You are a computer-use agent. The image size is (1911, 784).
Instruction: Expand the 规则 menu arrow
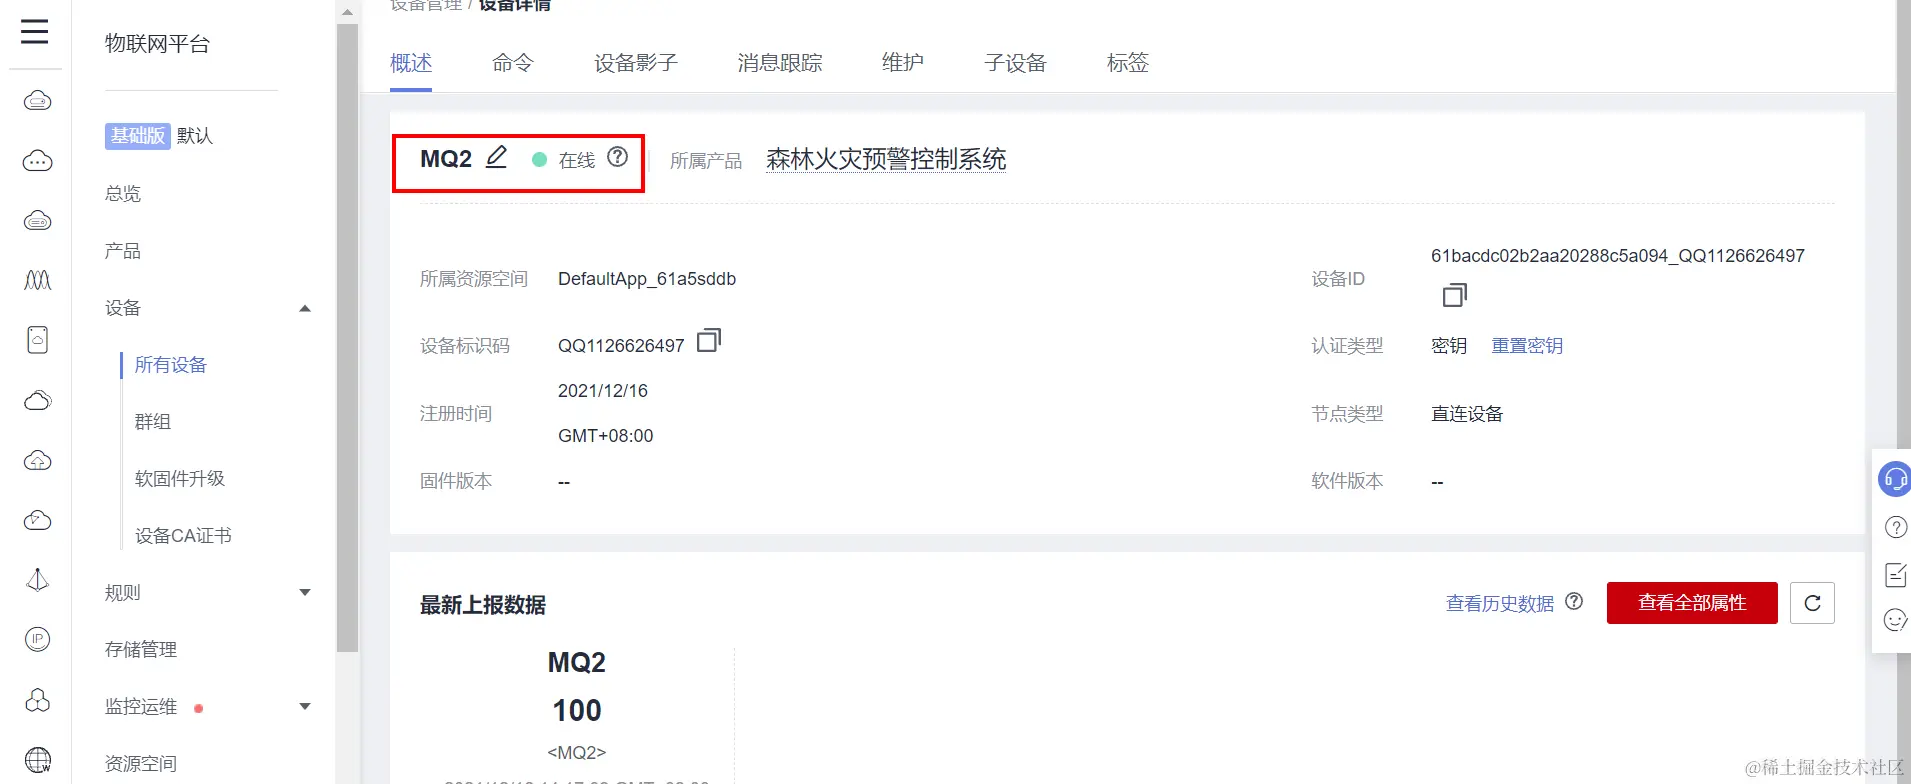[305, 592]
